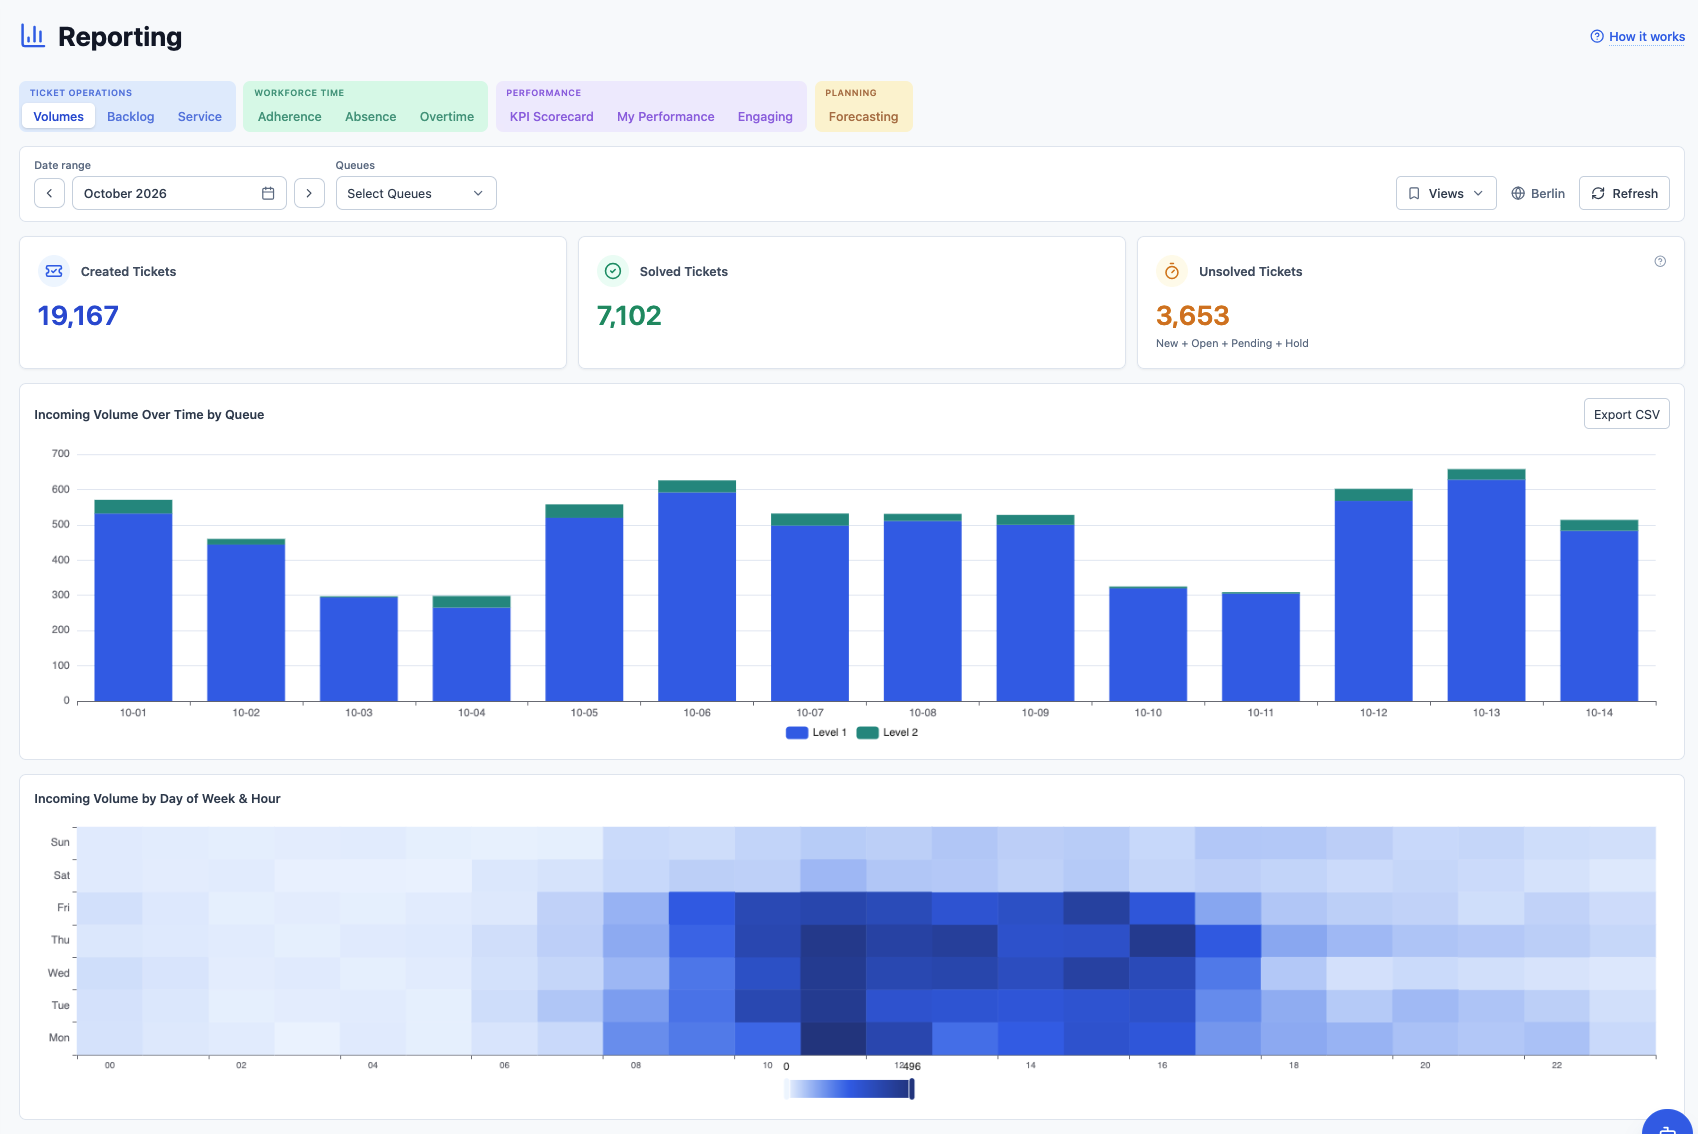The height and width of the screenshot is (1134, 1698).
Task: Go to previous month with left chevron
Action: (50, 193)
